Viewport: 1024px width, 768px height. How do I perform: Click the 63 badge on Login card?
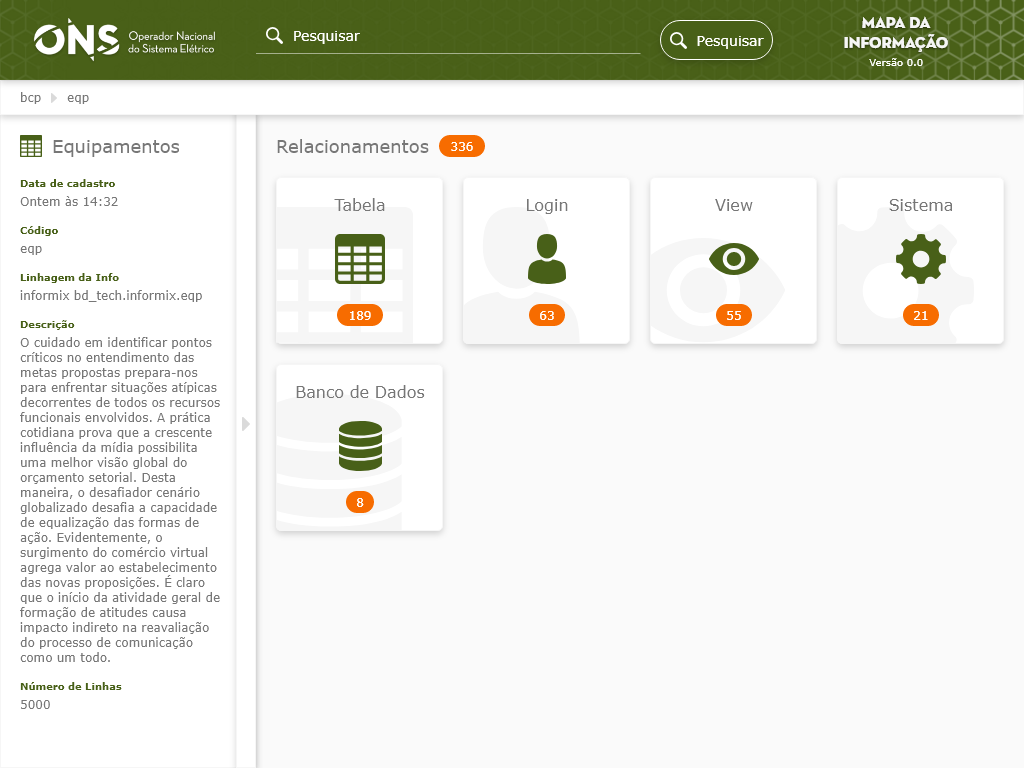(x=547, y=315)
